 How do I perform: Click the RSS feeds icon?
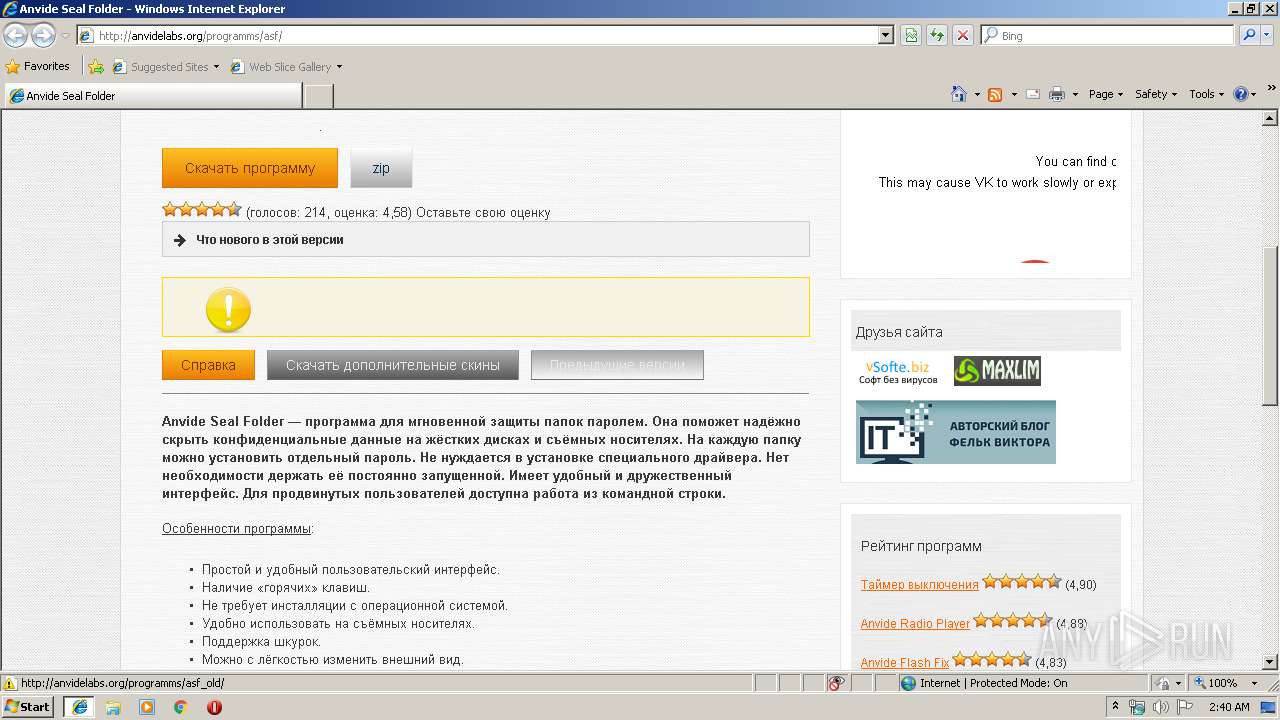[995, 94]
